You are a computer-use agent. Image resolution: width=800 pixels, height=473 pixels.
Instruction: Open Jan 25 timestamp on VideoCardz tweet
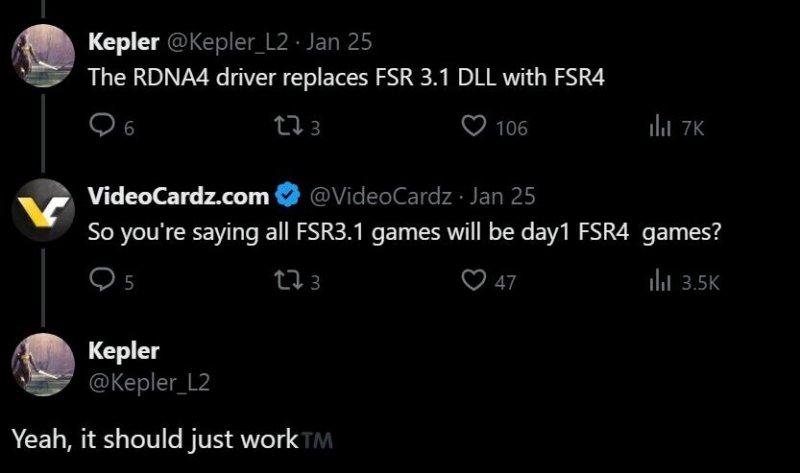point(503,194)
